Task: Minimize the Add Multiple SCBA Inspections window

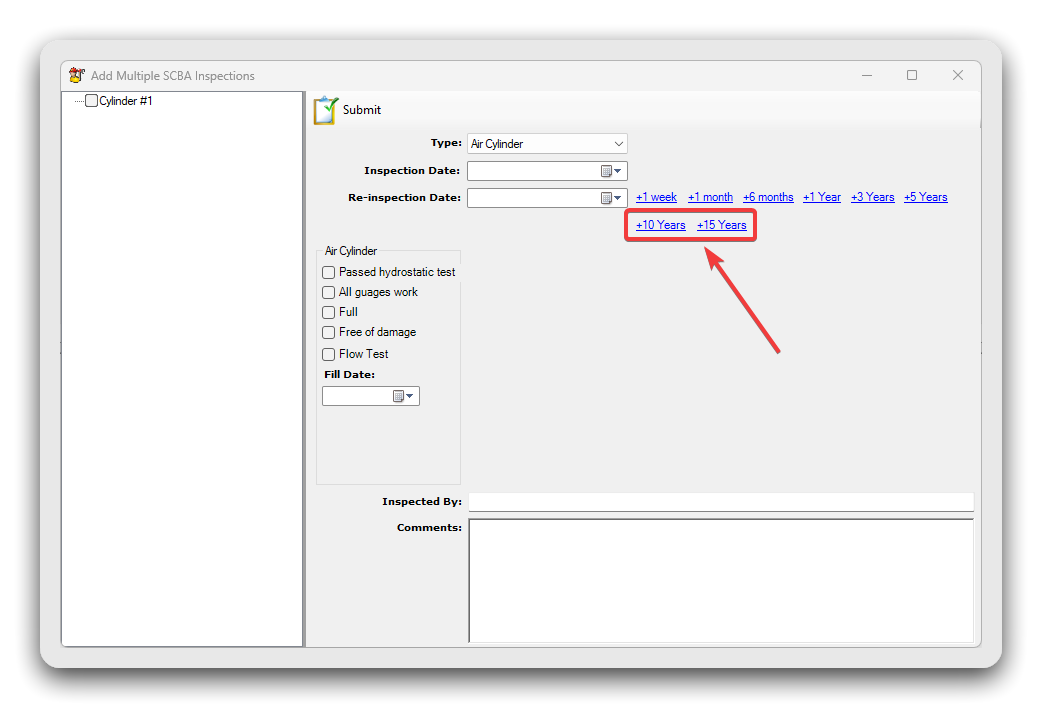Action: point(867,75)
